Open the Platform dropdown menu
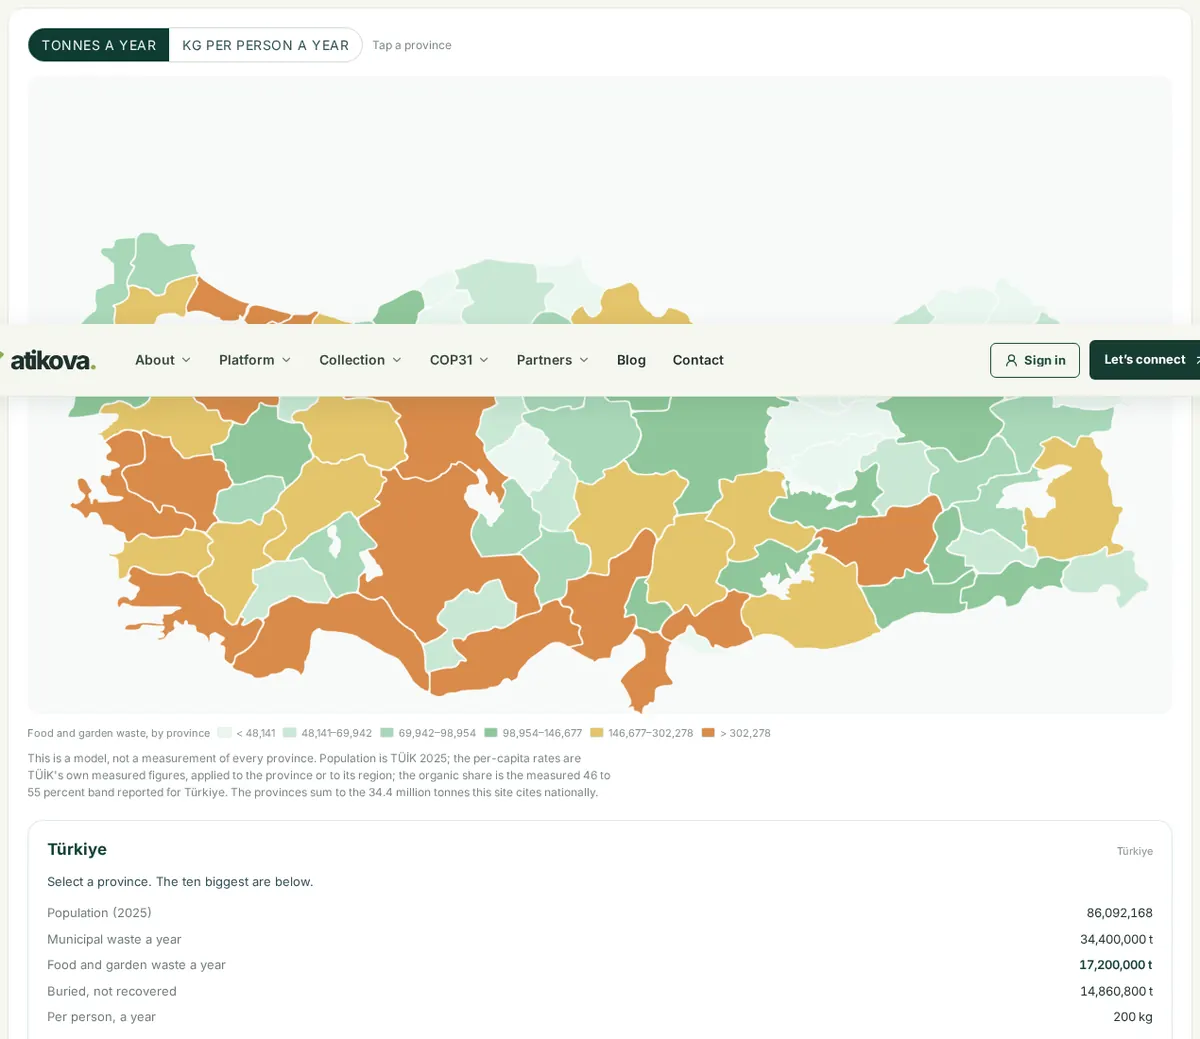 tap(255, 360)
